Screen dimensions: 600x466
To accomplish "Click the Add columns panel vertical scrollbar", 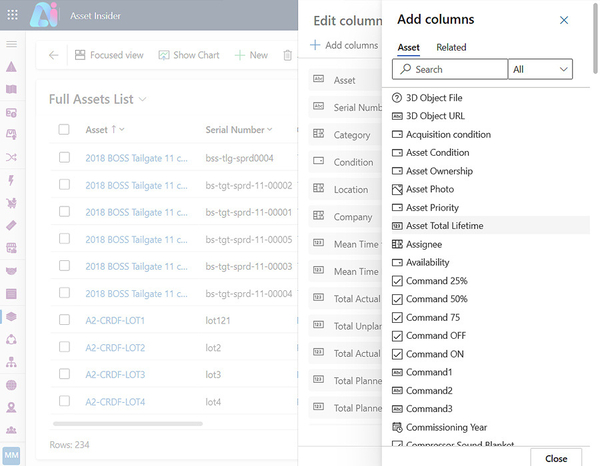I will click(595, 37).
